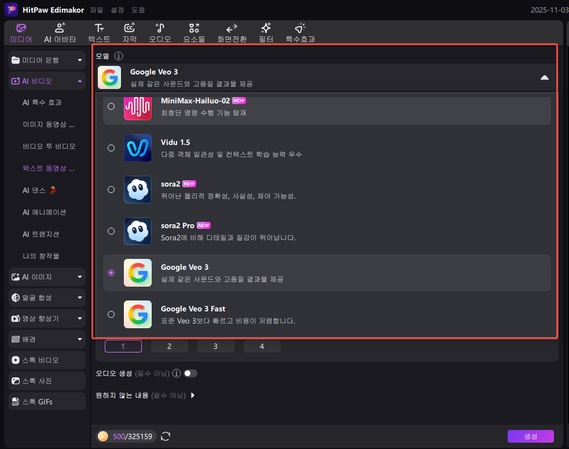This screenshot has width=569, height=449.
Task: Open the Settings menu
Action: [117, 10]
